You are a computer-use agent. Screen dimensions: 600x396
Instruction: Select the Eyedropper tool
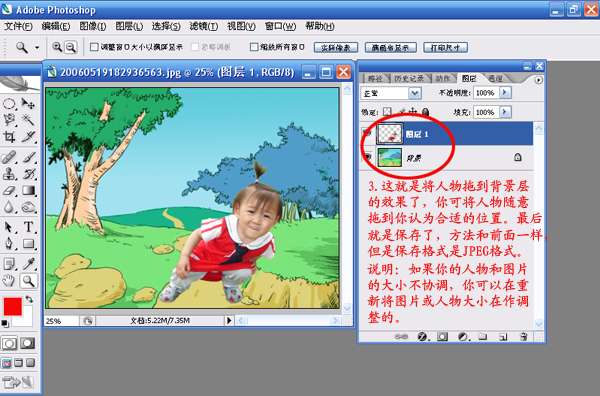coord(28,263)
